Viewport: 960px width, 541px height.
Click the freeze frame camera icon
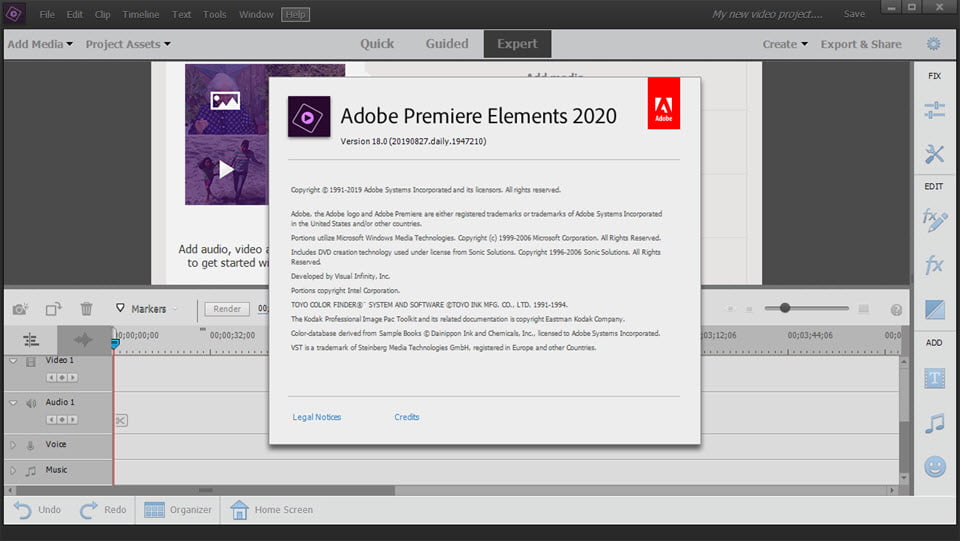20,309
